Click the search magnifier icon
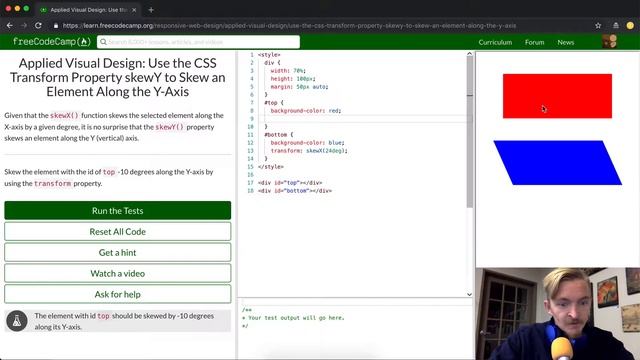The width and height of the screenshot is (640, 360). pyautogui.click(x=103, y=42)
